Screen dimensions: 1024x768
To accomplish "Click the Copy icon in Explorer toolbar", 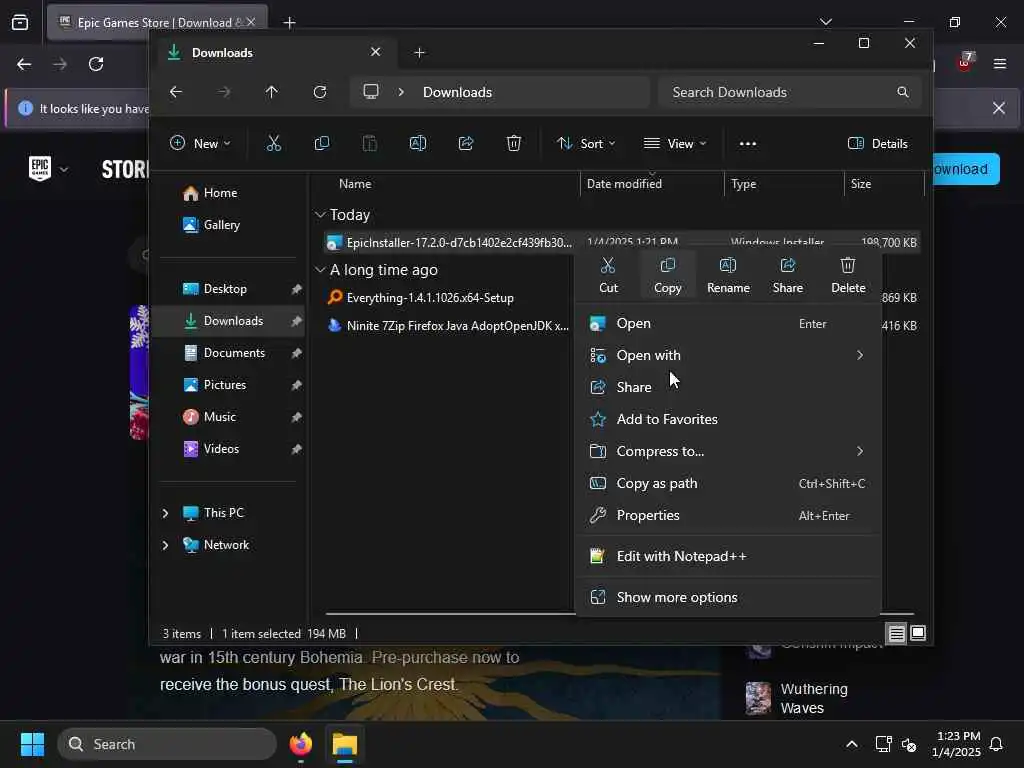I will point(322,143).
